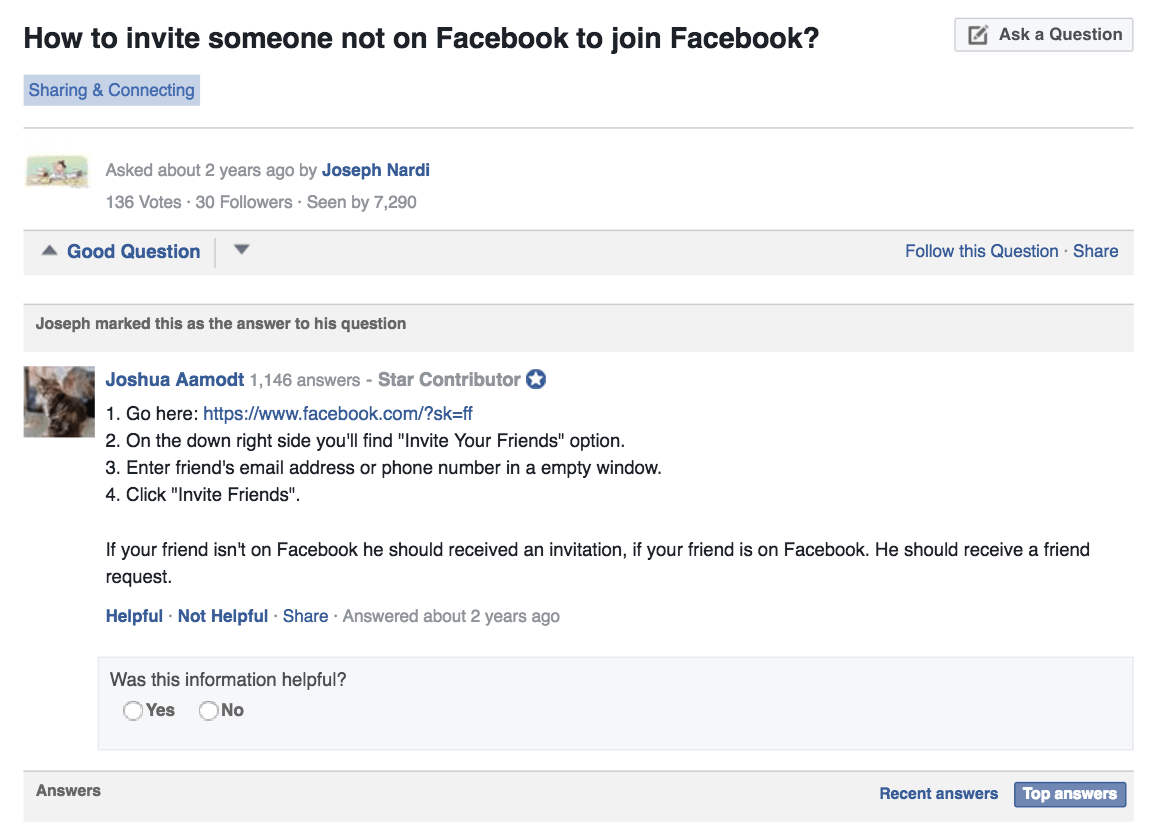Expand the dropdown arrow next to Good Question
Viewport: 1155px width, 835px height.
[242, 250]
